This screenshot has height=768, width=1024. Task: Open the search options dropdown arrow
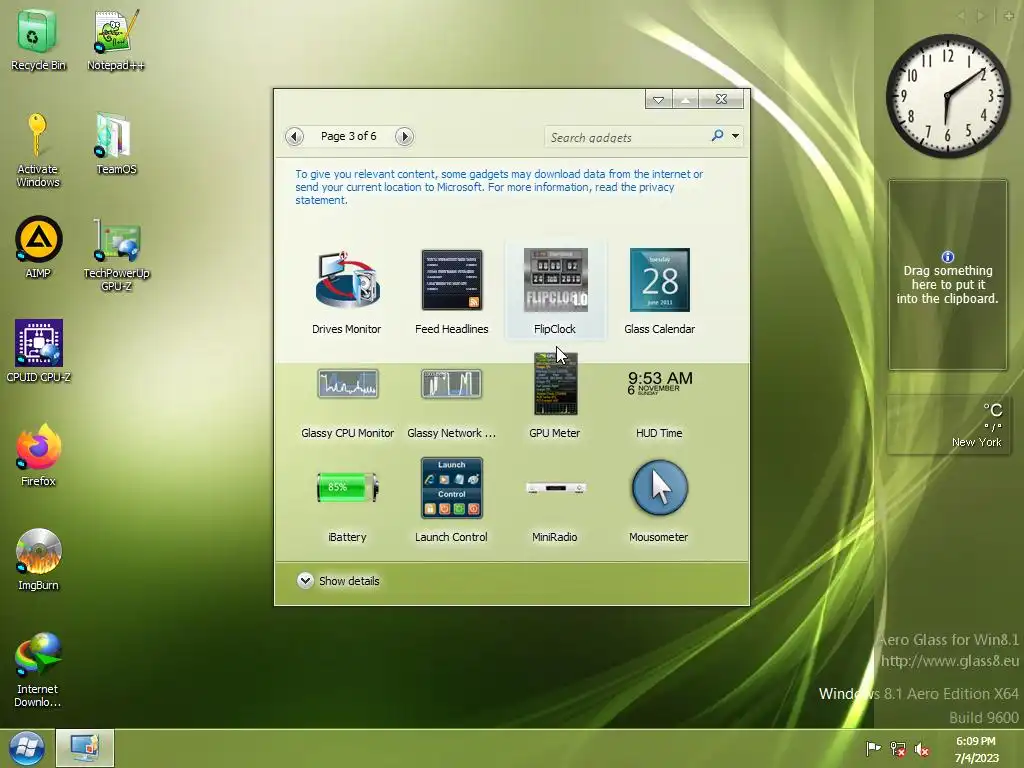(x=735, y=136)
